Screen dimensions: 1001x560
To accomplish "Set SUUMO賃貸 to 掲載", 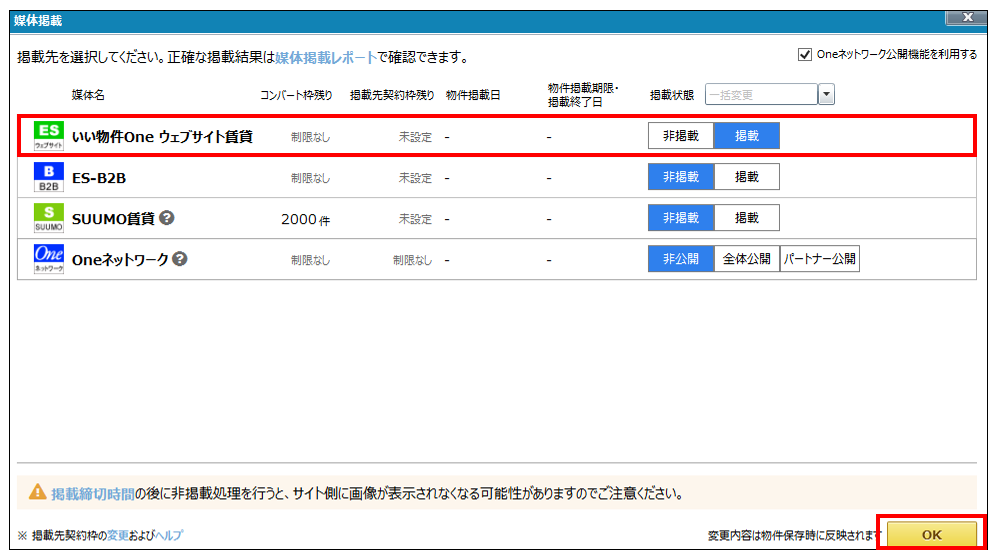I will point(746,218).
